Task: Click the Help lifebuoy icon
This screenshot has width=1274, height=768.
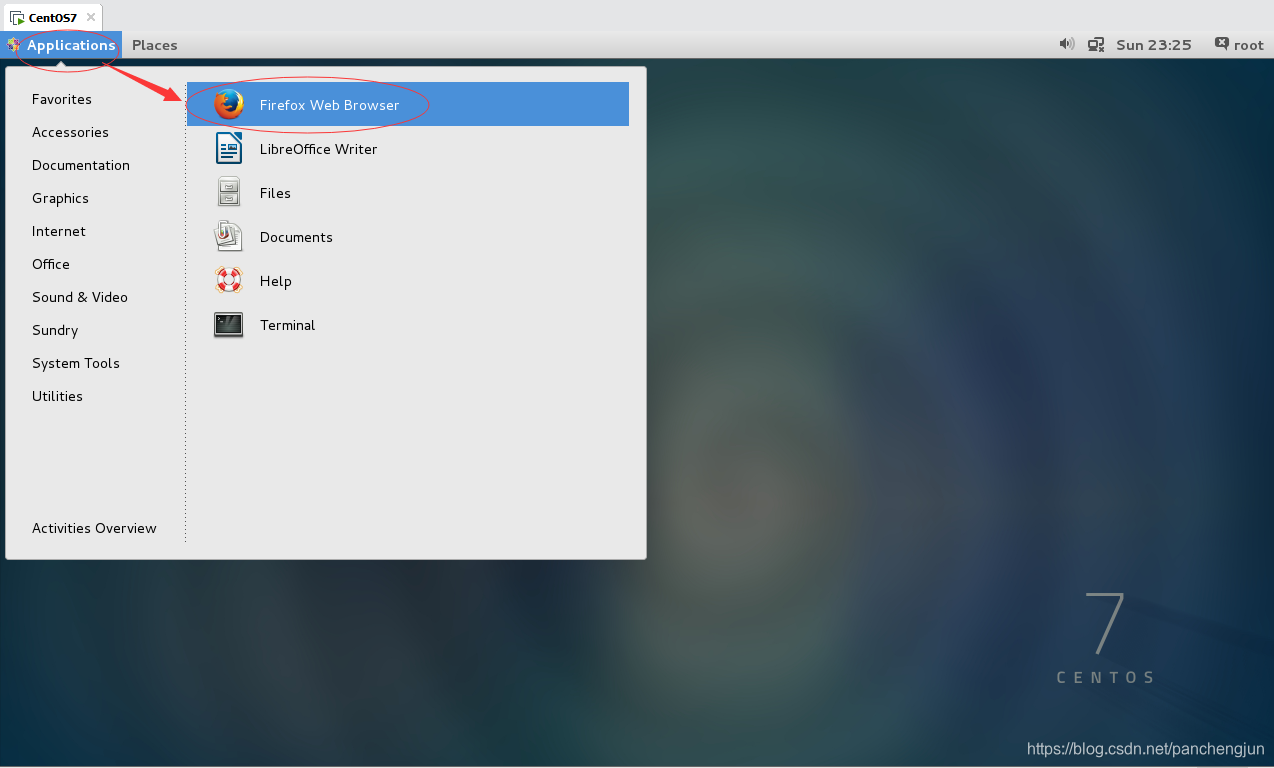Action: click(x=229, y=280)
